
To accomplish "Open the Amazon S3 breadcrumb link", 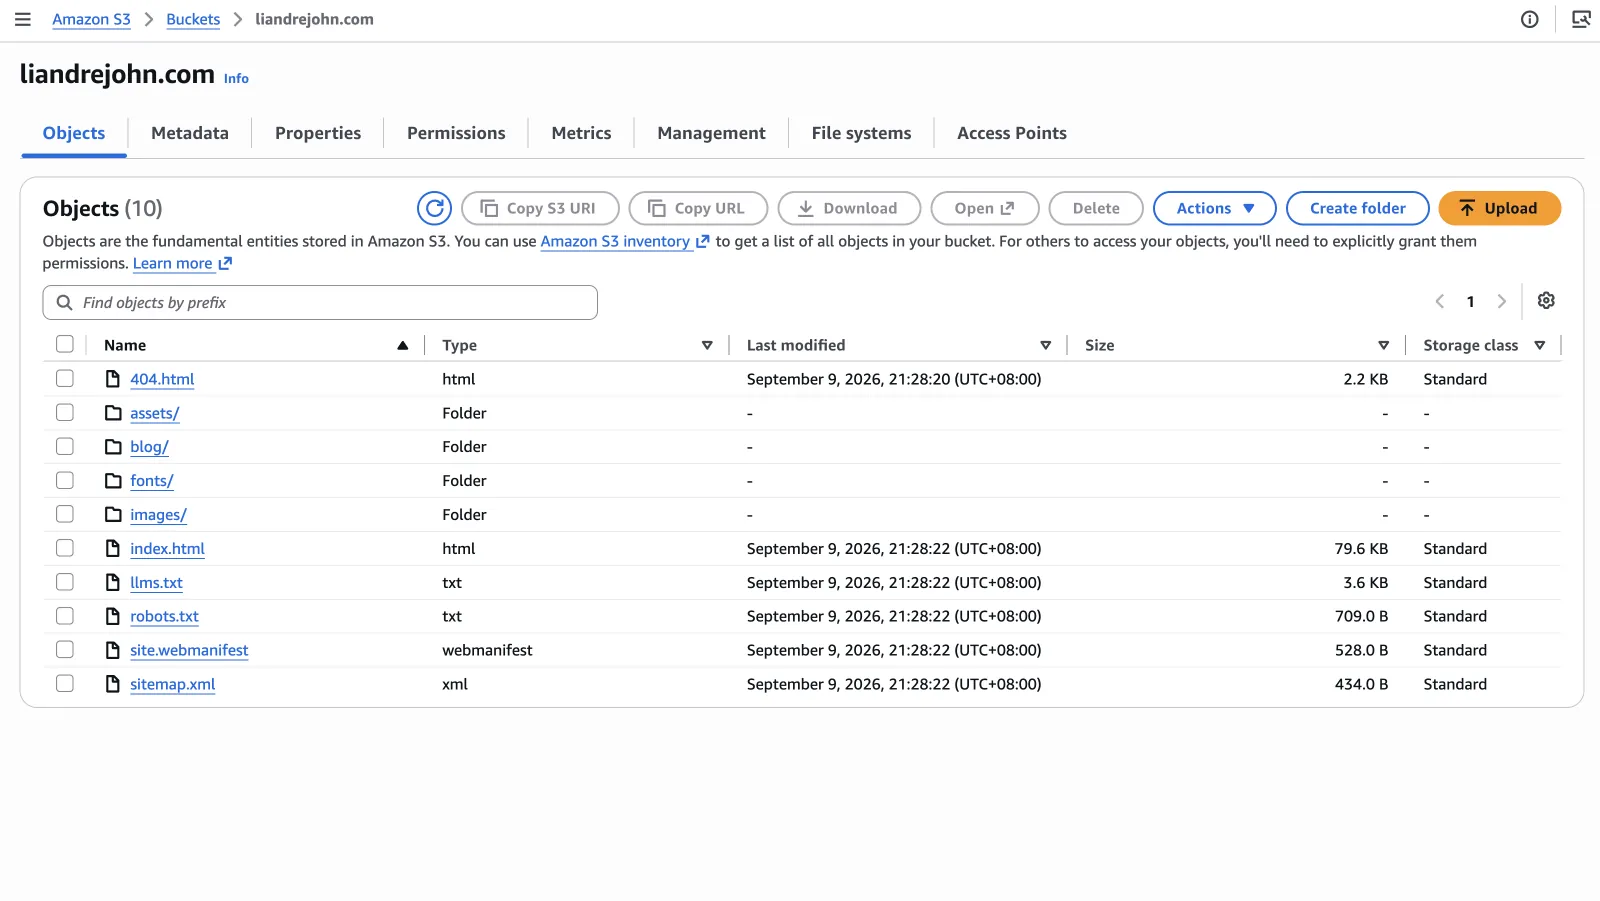I will pyautogui.click(x=91, y=19).
